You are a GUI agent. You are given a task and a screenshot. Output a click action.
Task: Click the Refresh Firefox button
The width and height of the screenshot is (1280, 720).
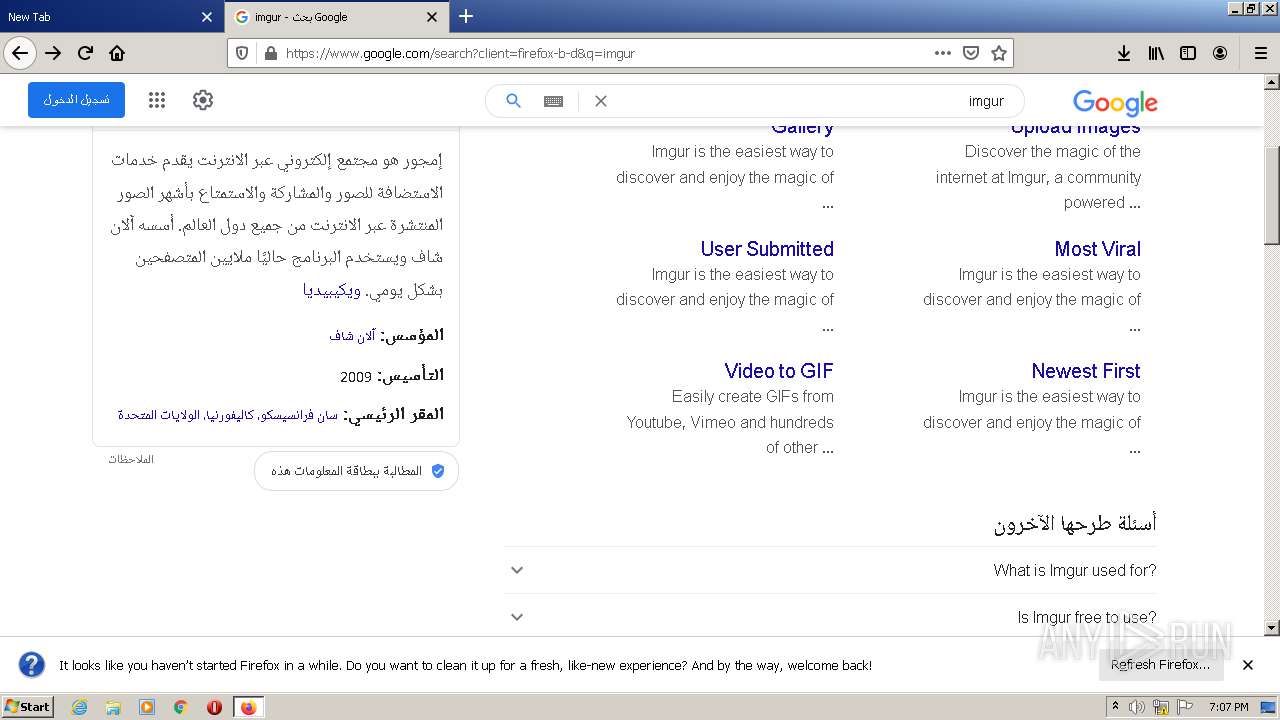[1160, 665]
